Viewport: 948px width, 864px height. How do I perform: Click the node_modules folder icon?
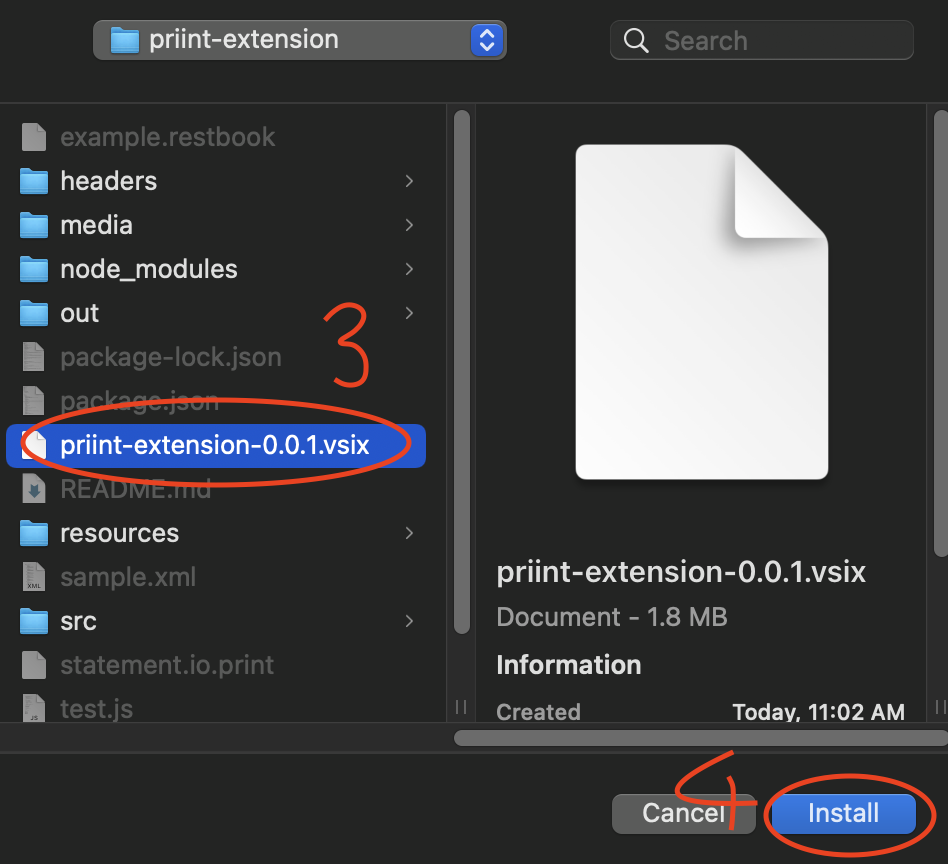click(34, 269)
